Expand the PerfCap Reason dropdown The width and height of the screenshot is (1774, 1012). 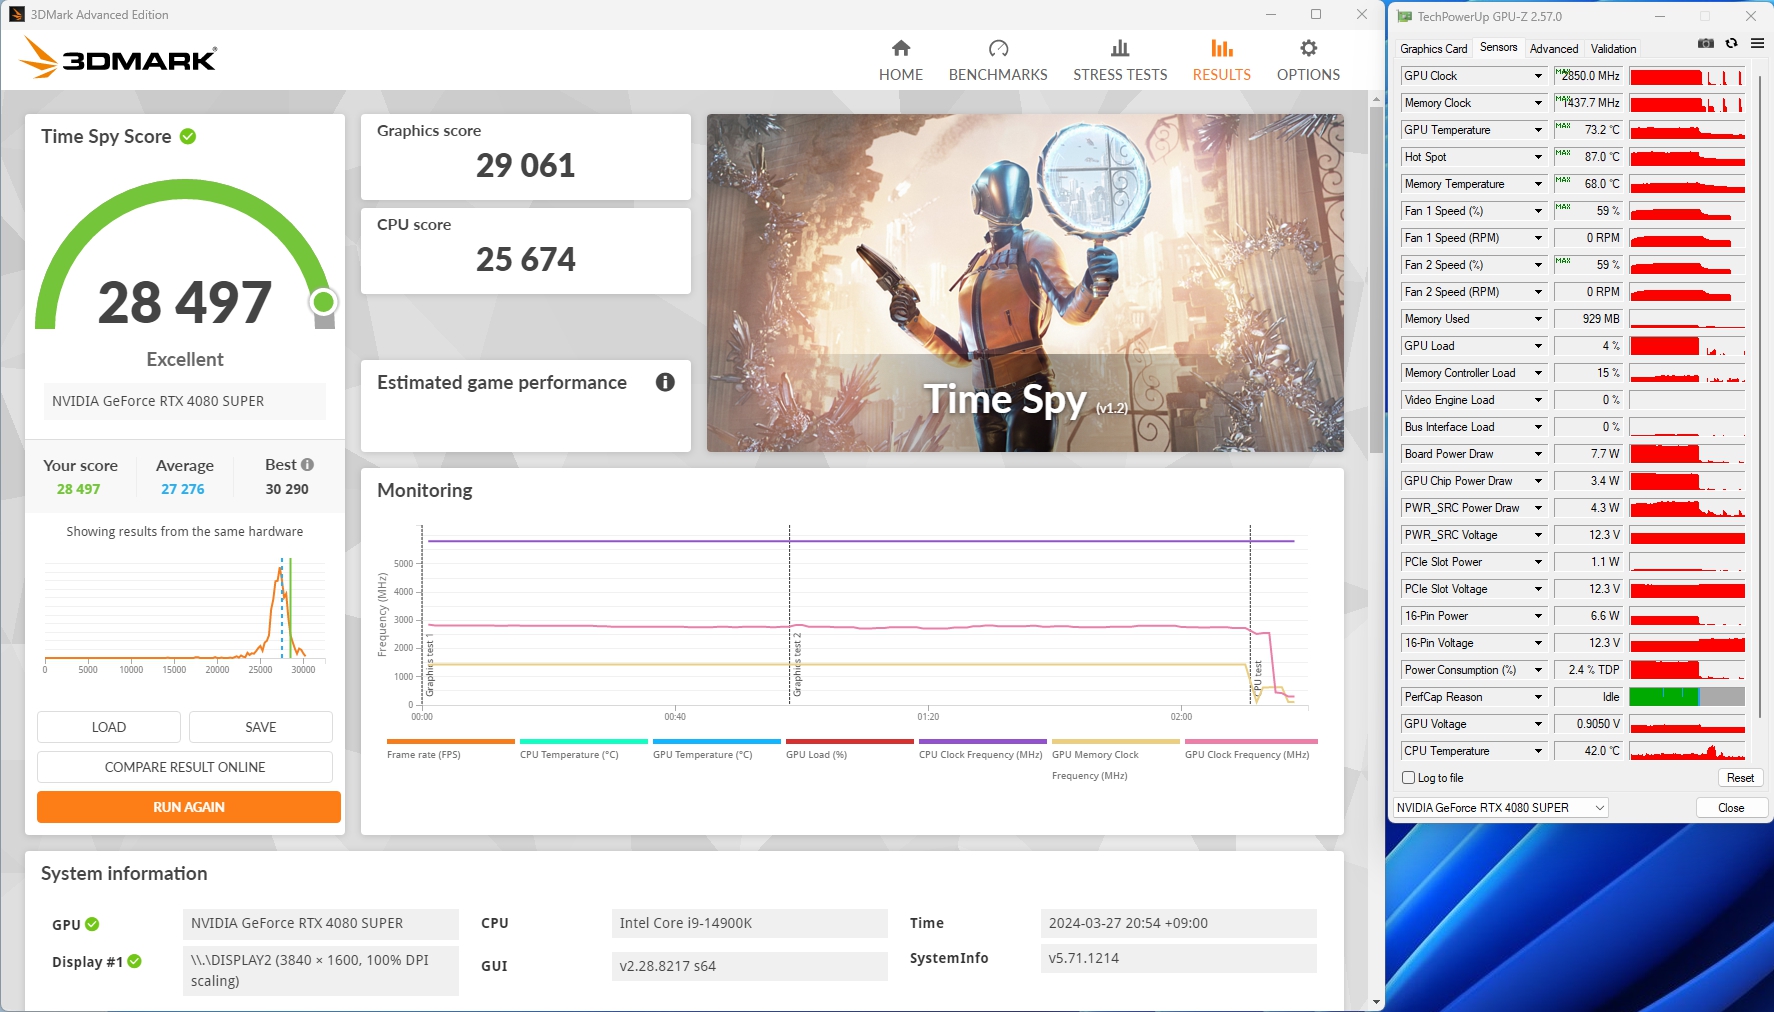tap(1538, 697)
